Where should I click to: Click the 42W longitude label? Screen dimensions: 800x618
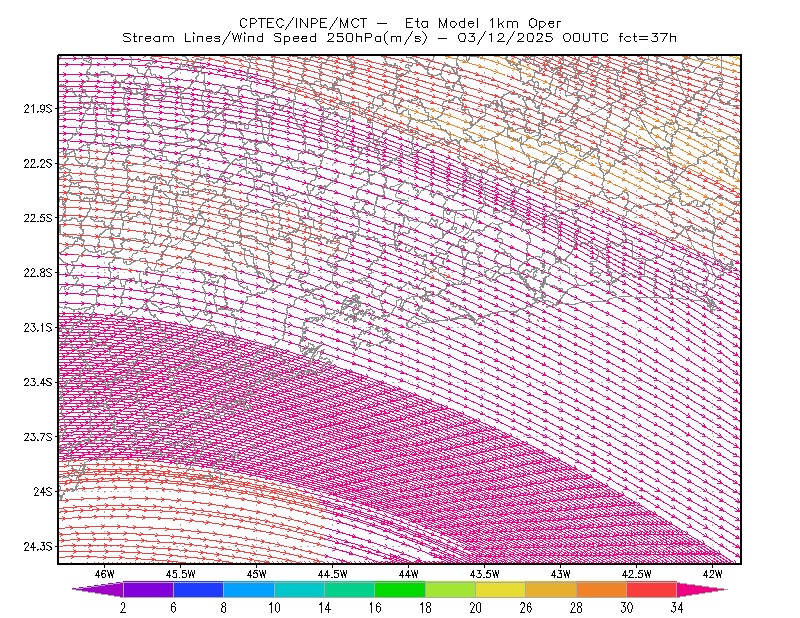pos(712,574)
